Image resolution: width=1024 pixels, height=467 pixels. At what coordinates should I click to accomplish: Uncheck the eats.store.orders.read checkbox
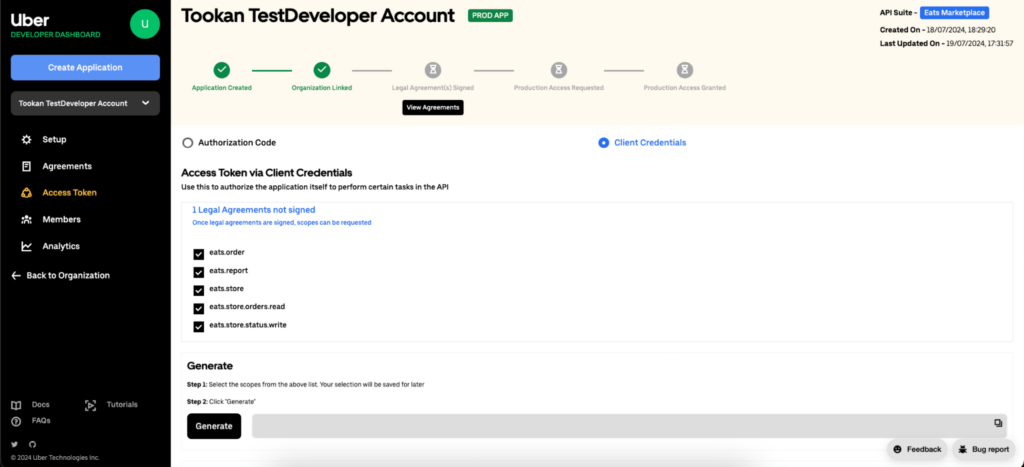point(199,308)
